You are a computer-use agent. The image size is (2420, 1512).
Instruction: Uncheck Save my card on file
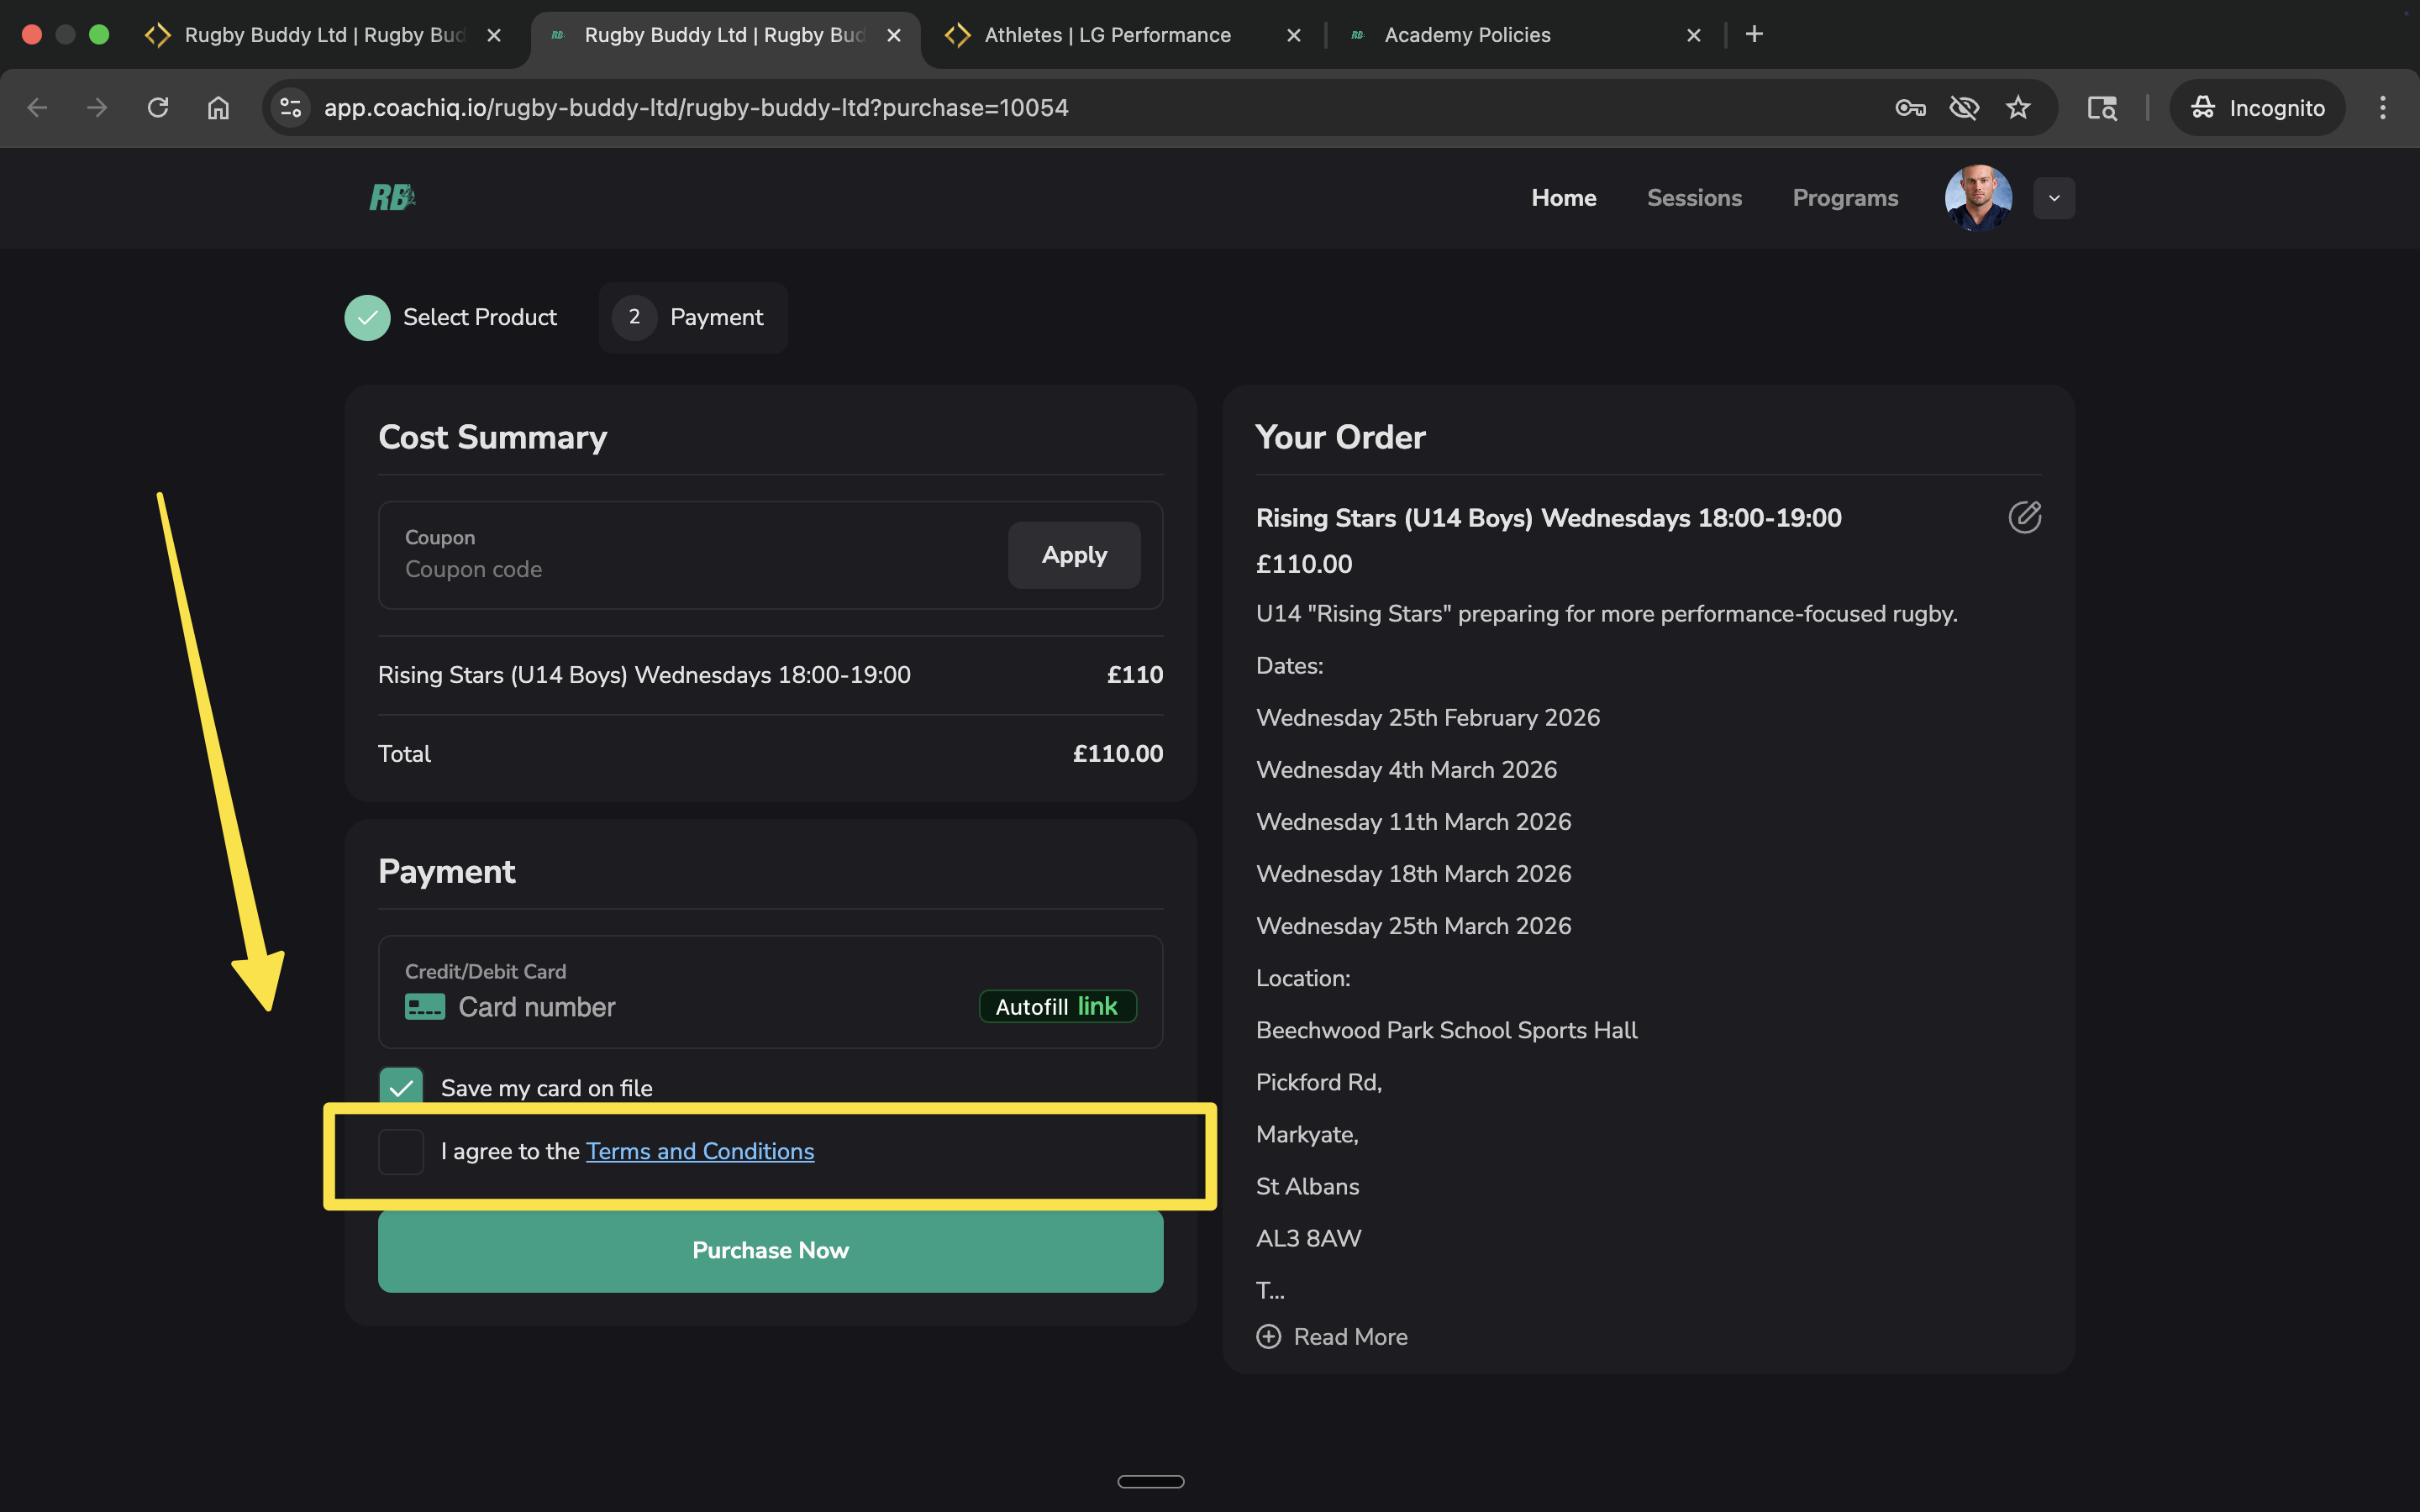(x=401, y=1086)
